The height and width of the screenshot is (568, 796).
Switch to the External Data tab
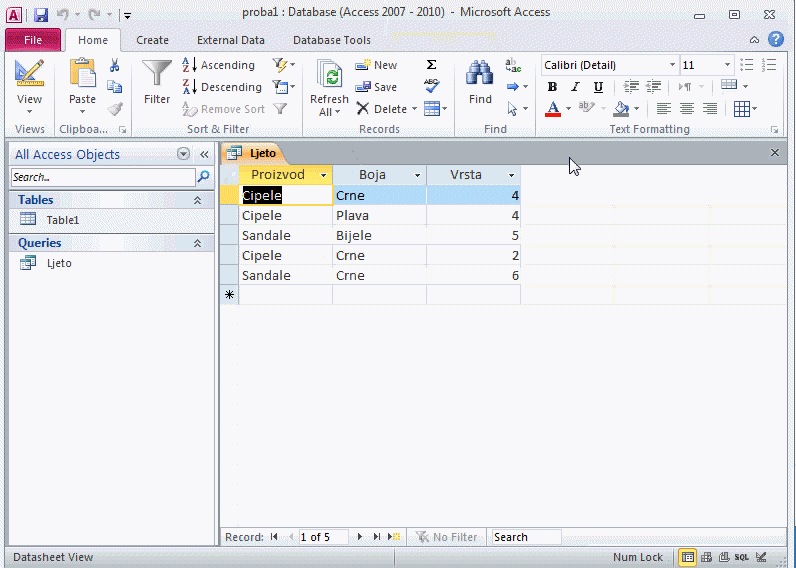pyautogui.click(x=230, y=40)
